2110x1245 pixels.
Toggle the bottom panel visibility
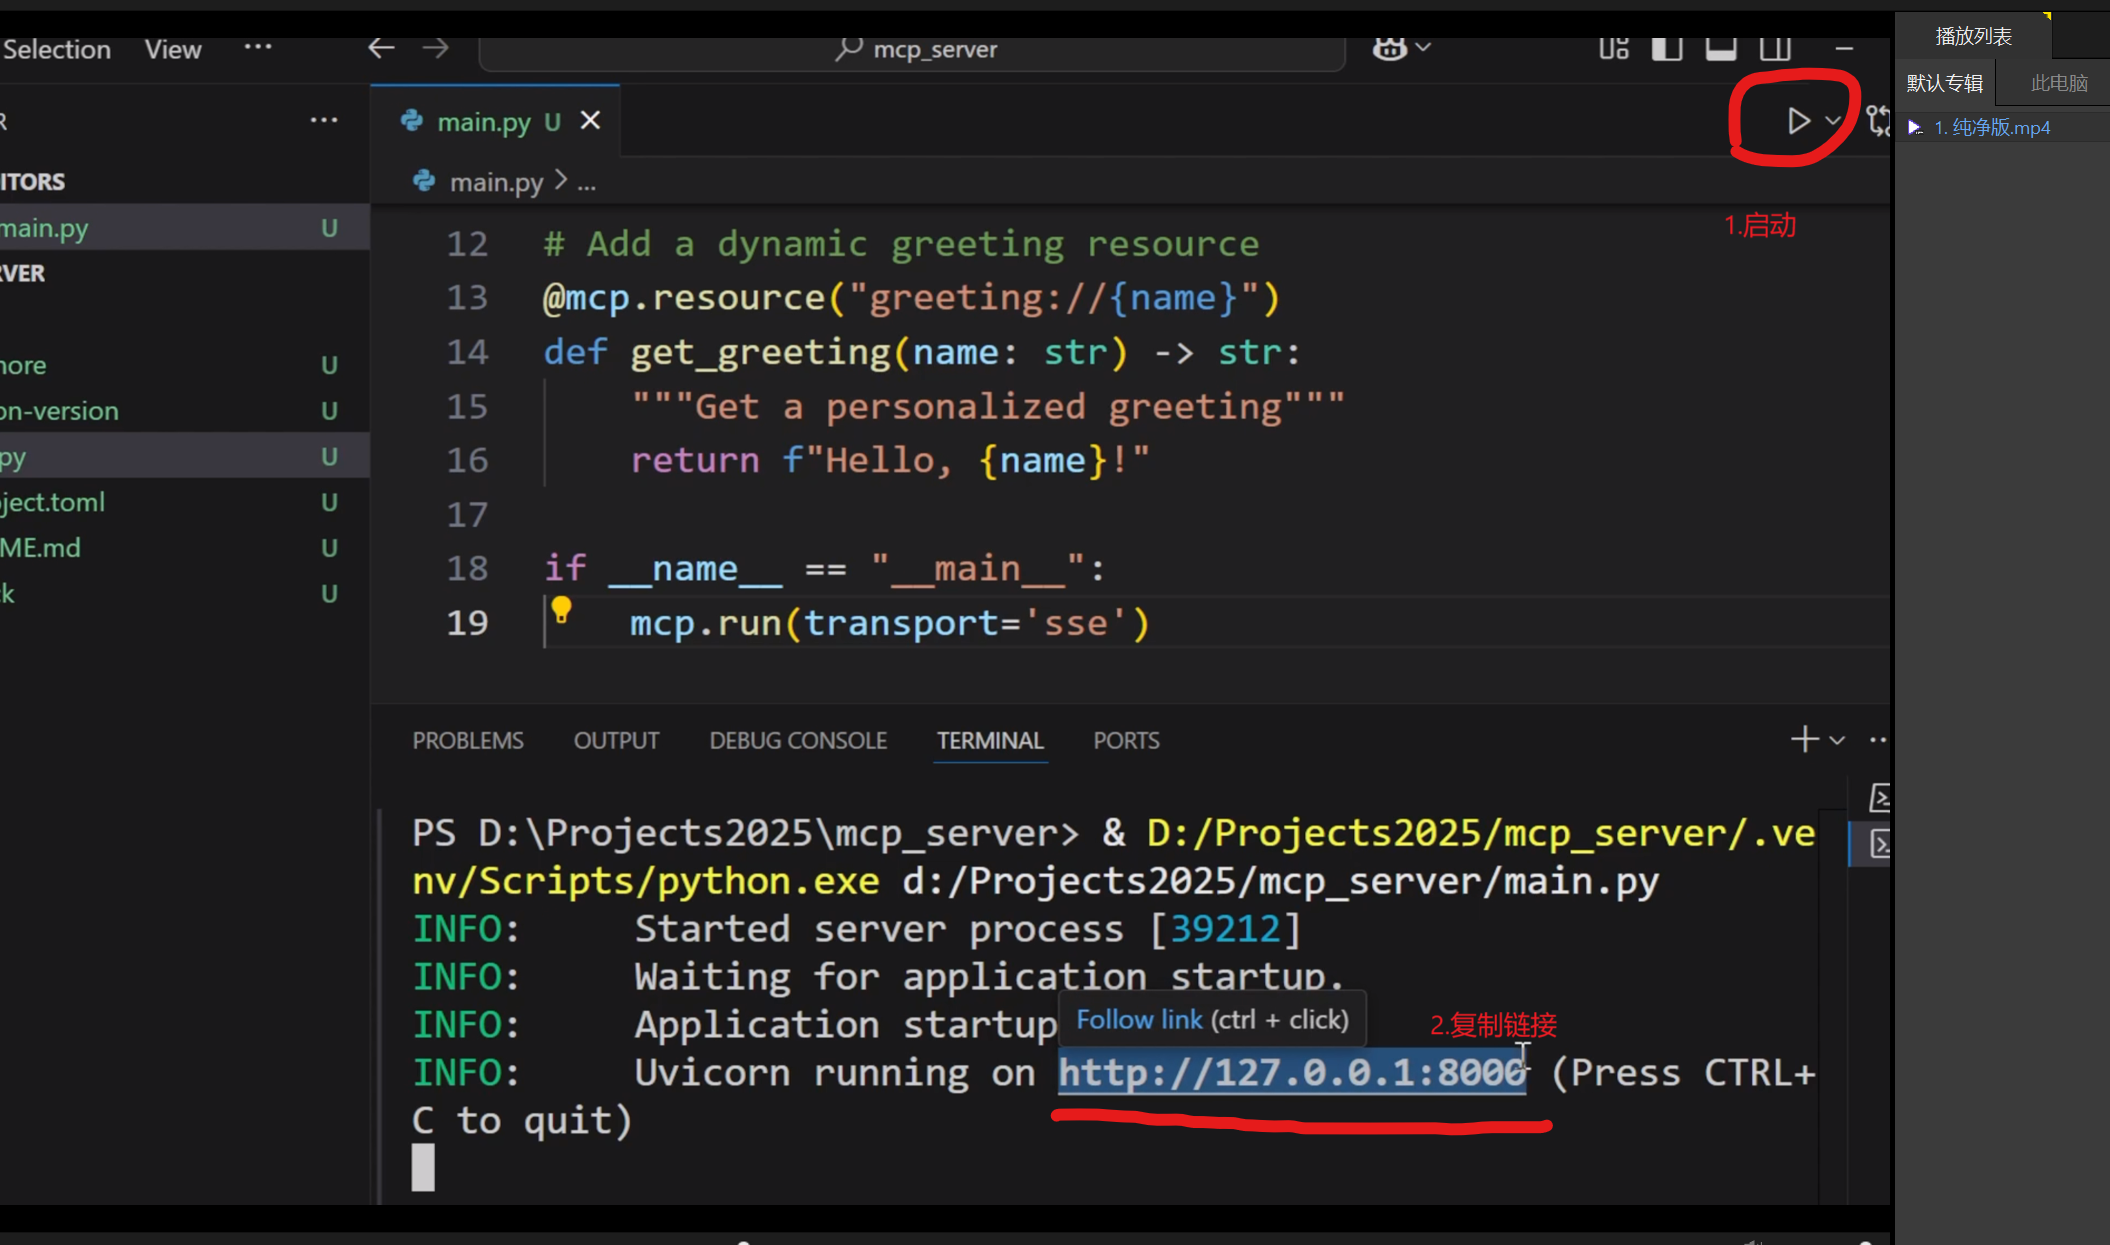pos(1720,47)
